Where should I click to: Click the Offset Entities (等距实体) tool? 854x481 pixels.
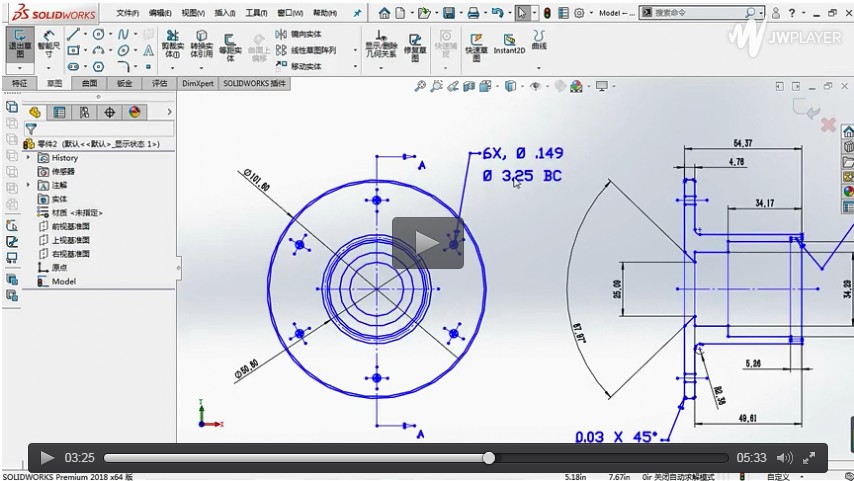[x=230, y=41]
